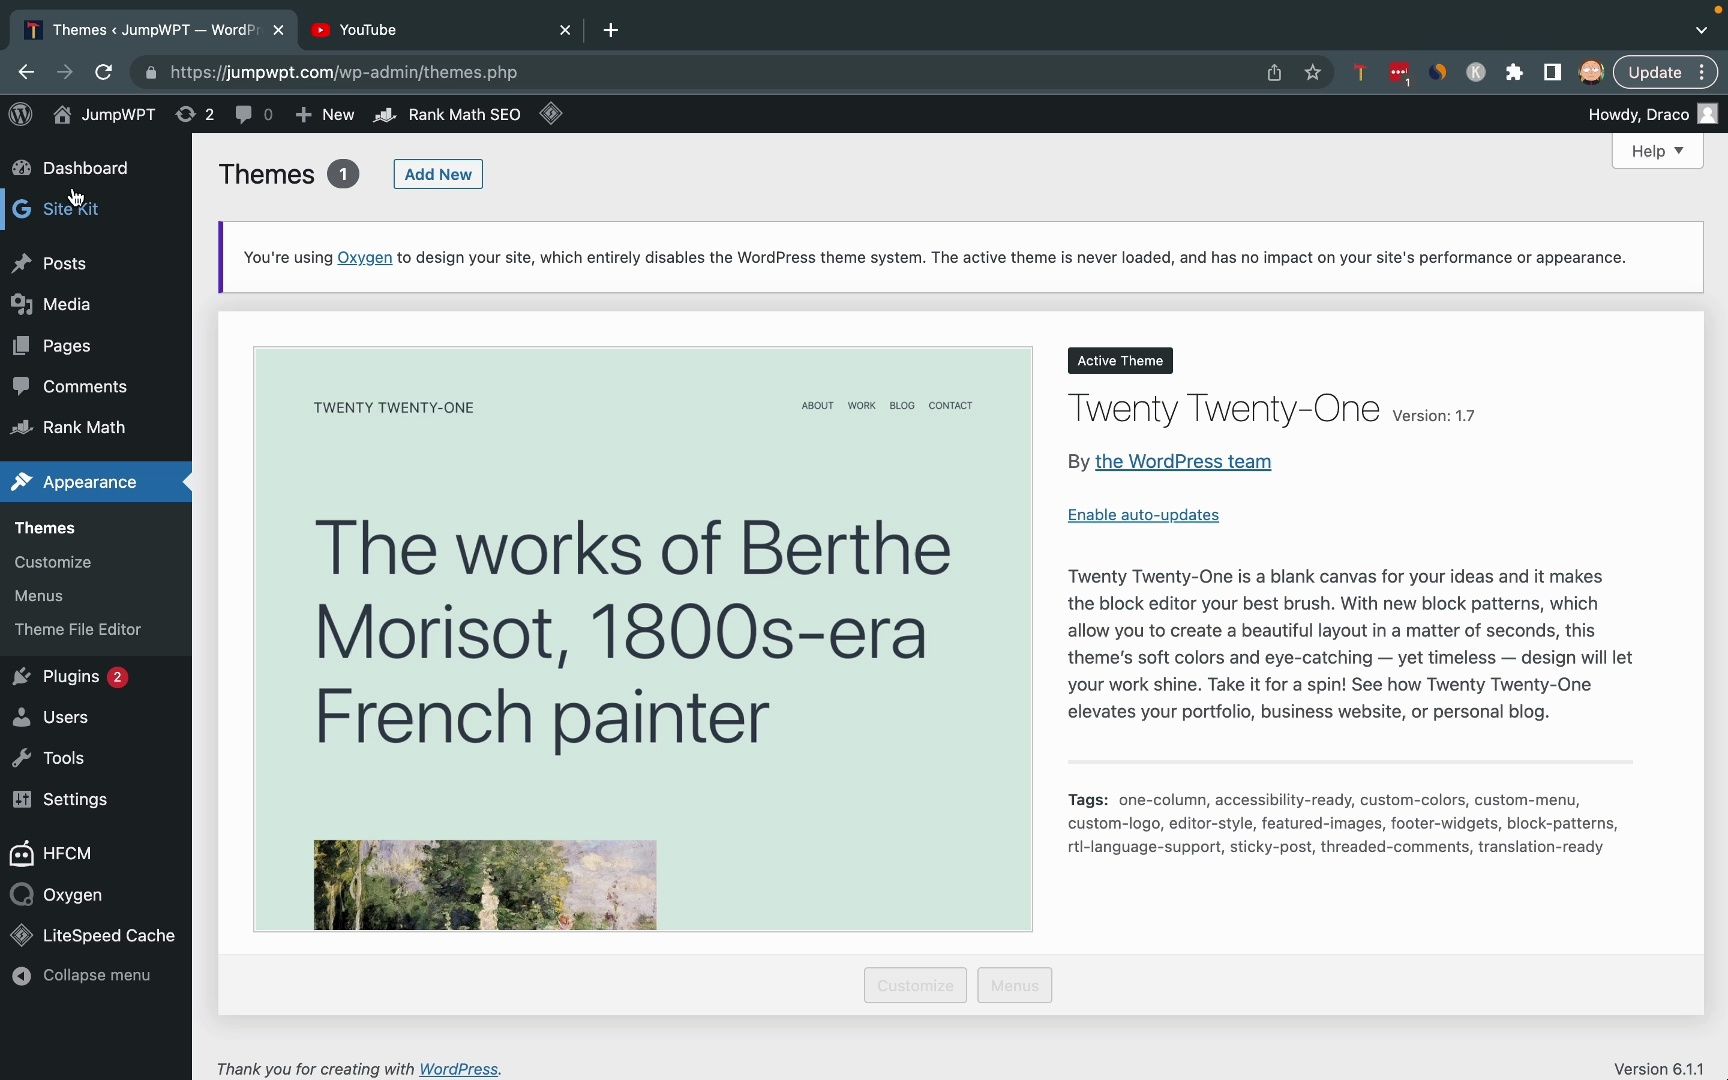
Task: Open HFCM sidebar icon
Action: tap(21, 853)
